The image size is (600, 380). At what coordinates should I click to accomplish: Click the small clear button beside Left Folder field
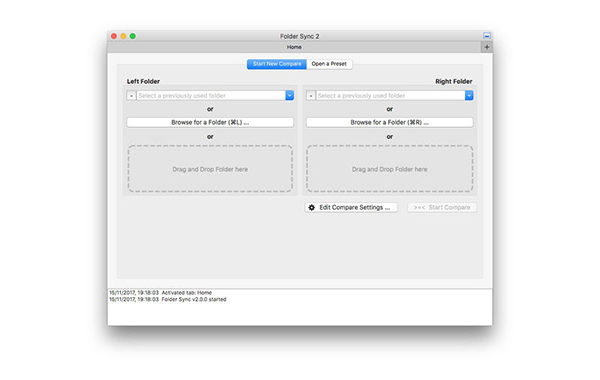[x=131, y=95]
